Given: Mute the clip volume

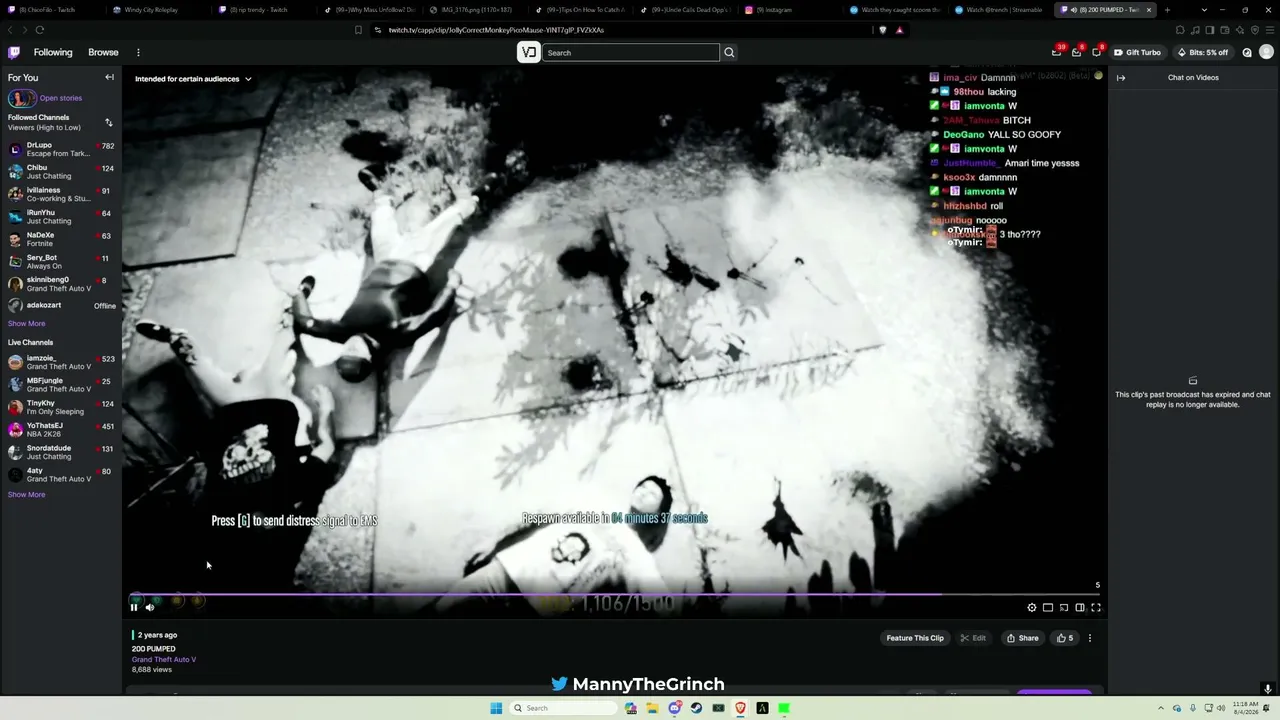Looking at the screenshot, I should tap(150, 607).
